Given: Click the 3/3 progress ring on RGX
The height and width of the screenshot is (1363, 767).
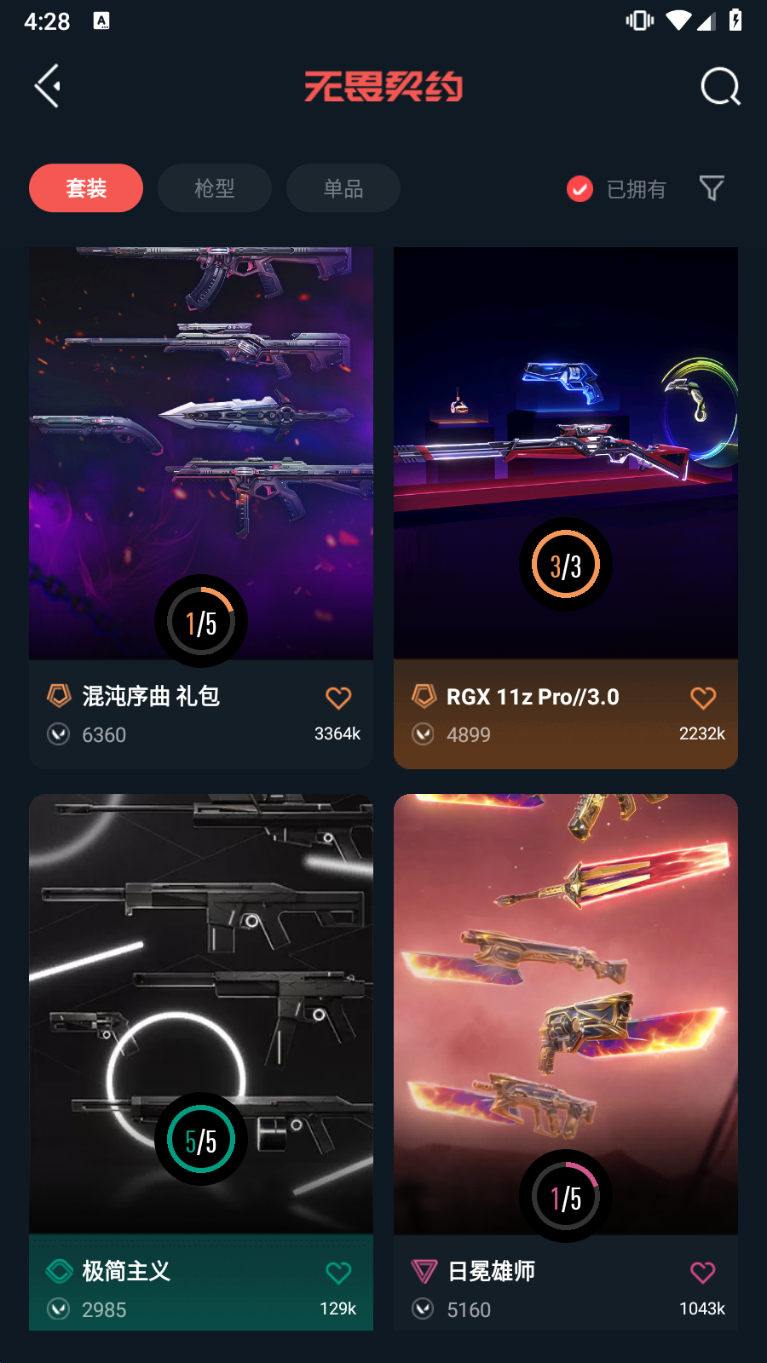Looking at the screenshot, I should (565, 565).
